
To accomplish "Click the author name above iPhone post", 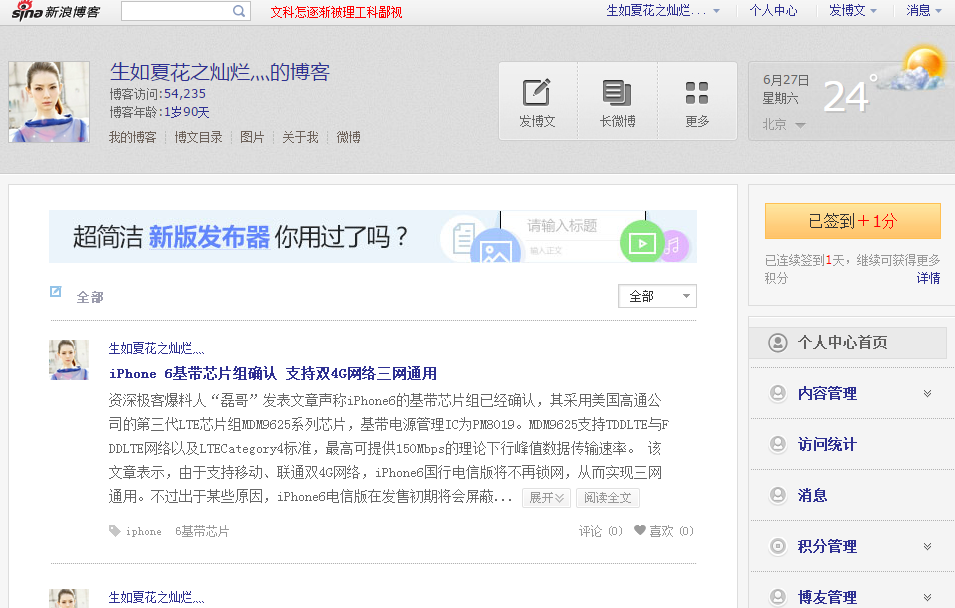I will tap(157, 348).
